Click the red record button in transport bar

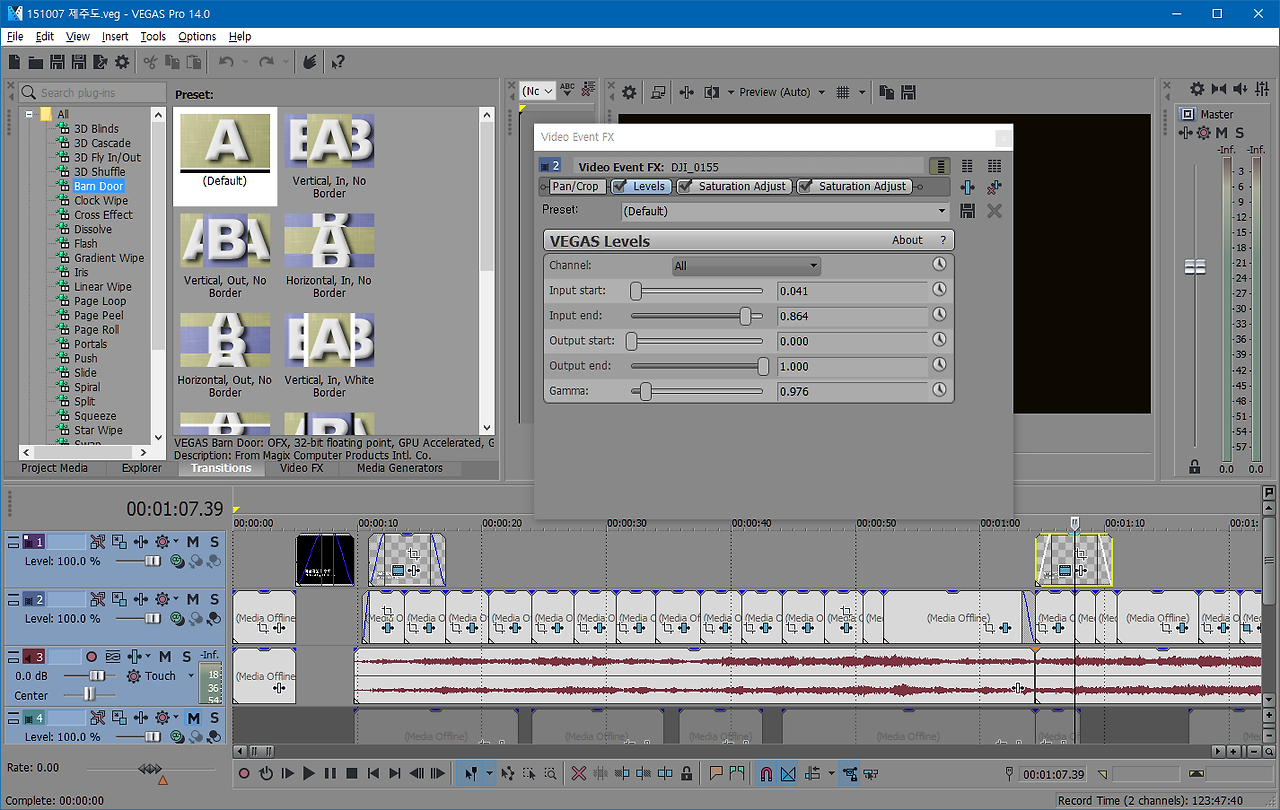[244, 773]
